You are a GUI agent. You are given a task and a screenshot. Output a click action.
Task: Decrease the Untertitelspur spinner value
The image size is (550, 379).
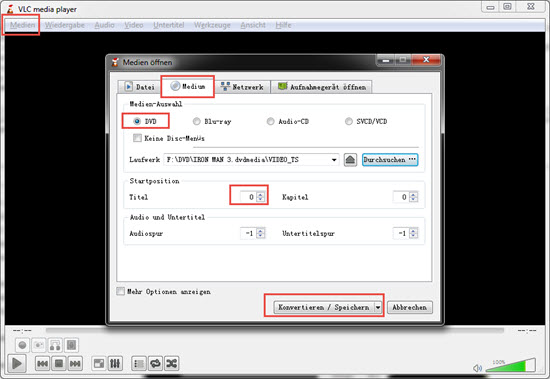coord(414,236)
